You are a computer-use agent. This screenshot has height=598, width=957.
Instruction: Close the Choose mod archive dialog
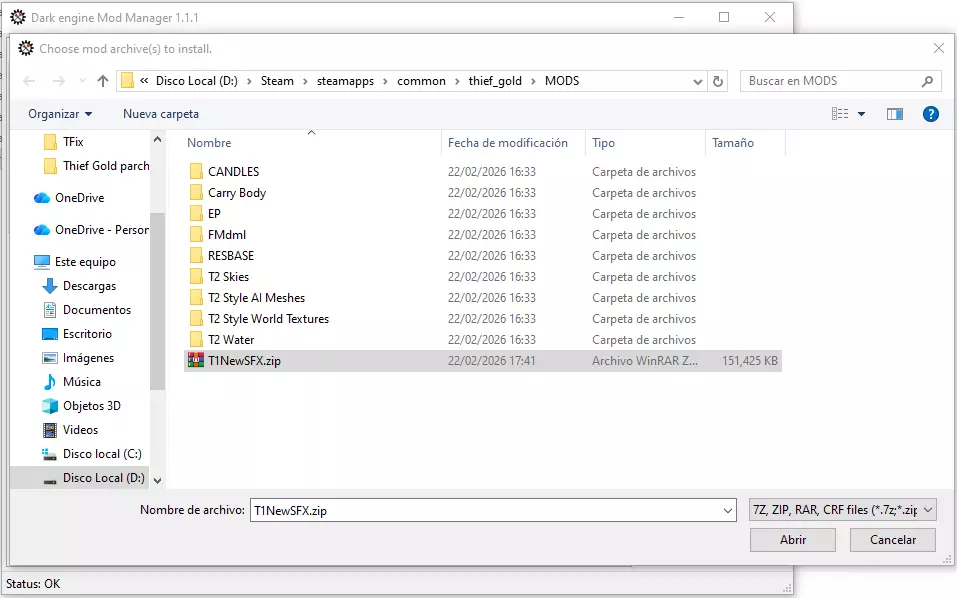[x=939, y=48]
